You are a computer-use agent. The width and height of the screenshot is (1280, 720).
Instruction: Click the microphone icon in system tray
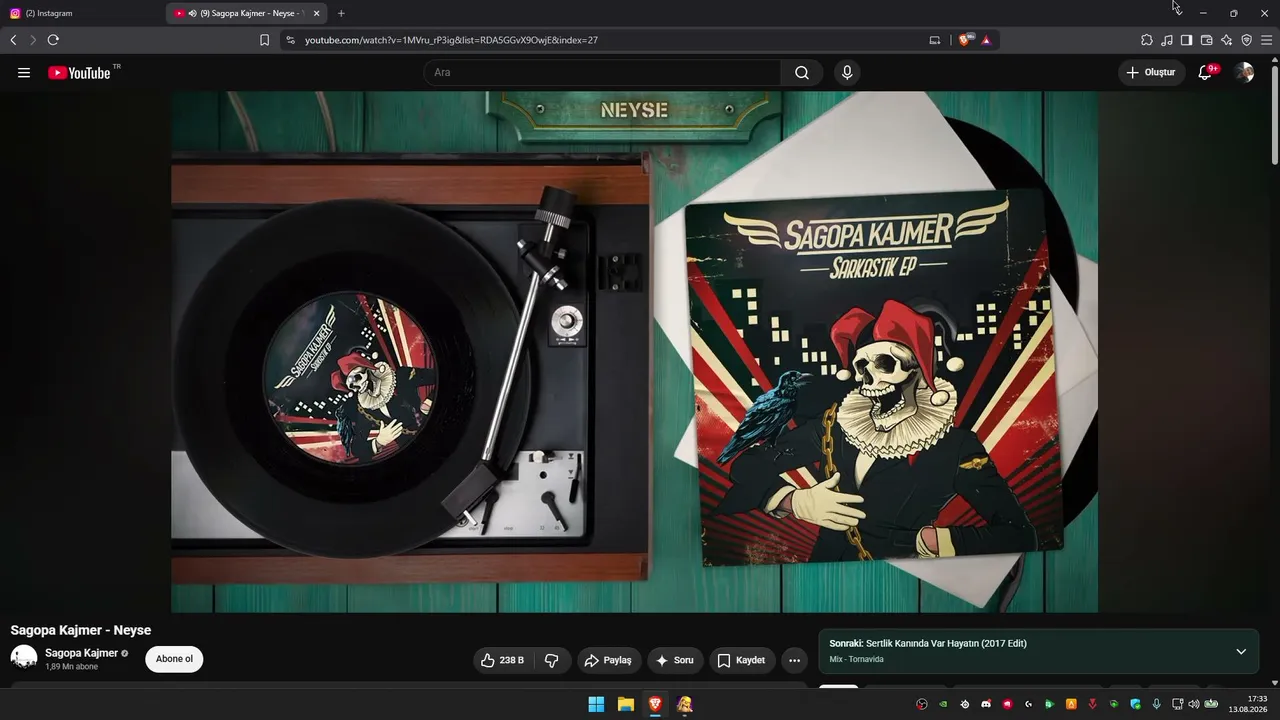[1156, 704]
